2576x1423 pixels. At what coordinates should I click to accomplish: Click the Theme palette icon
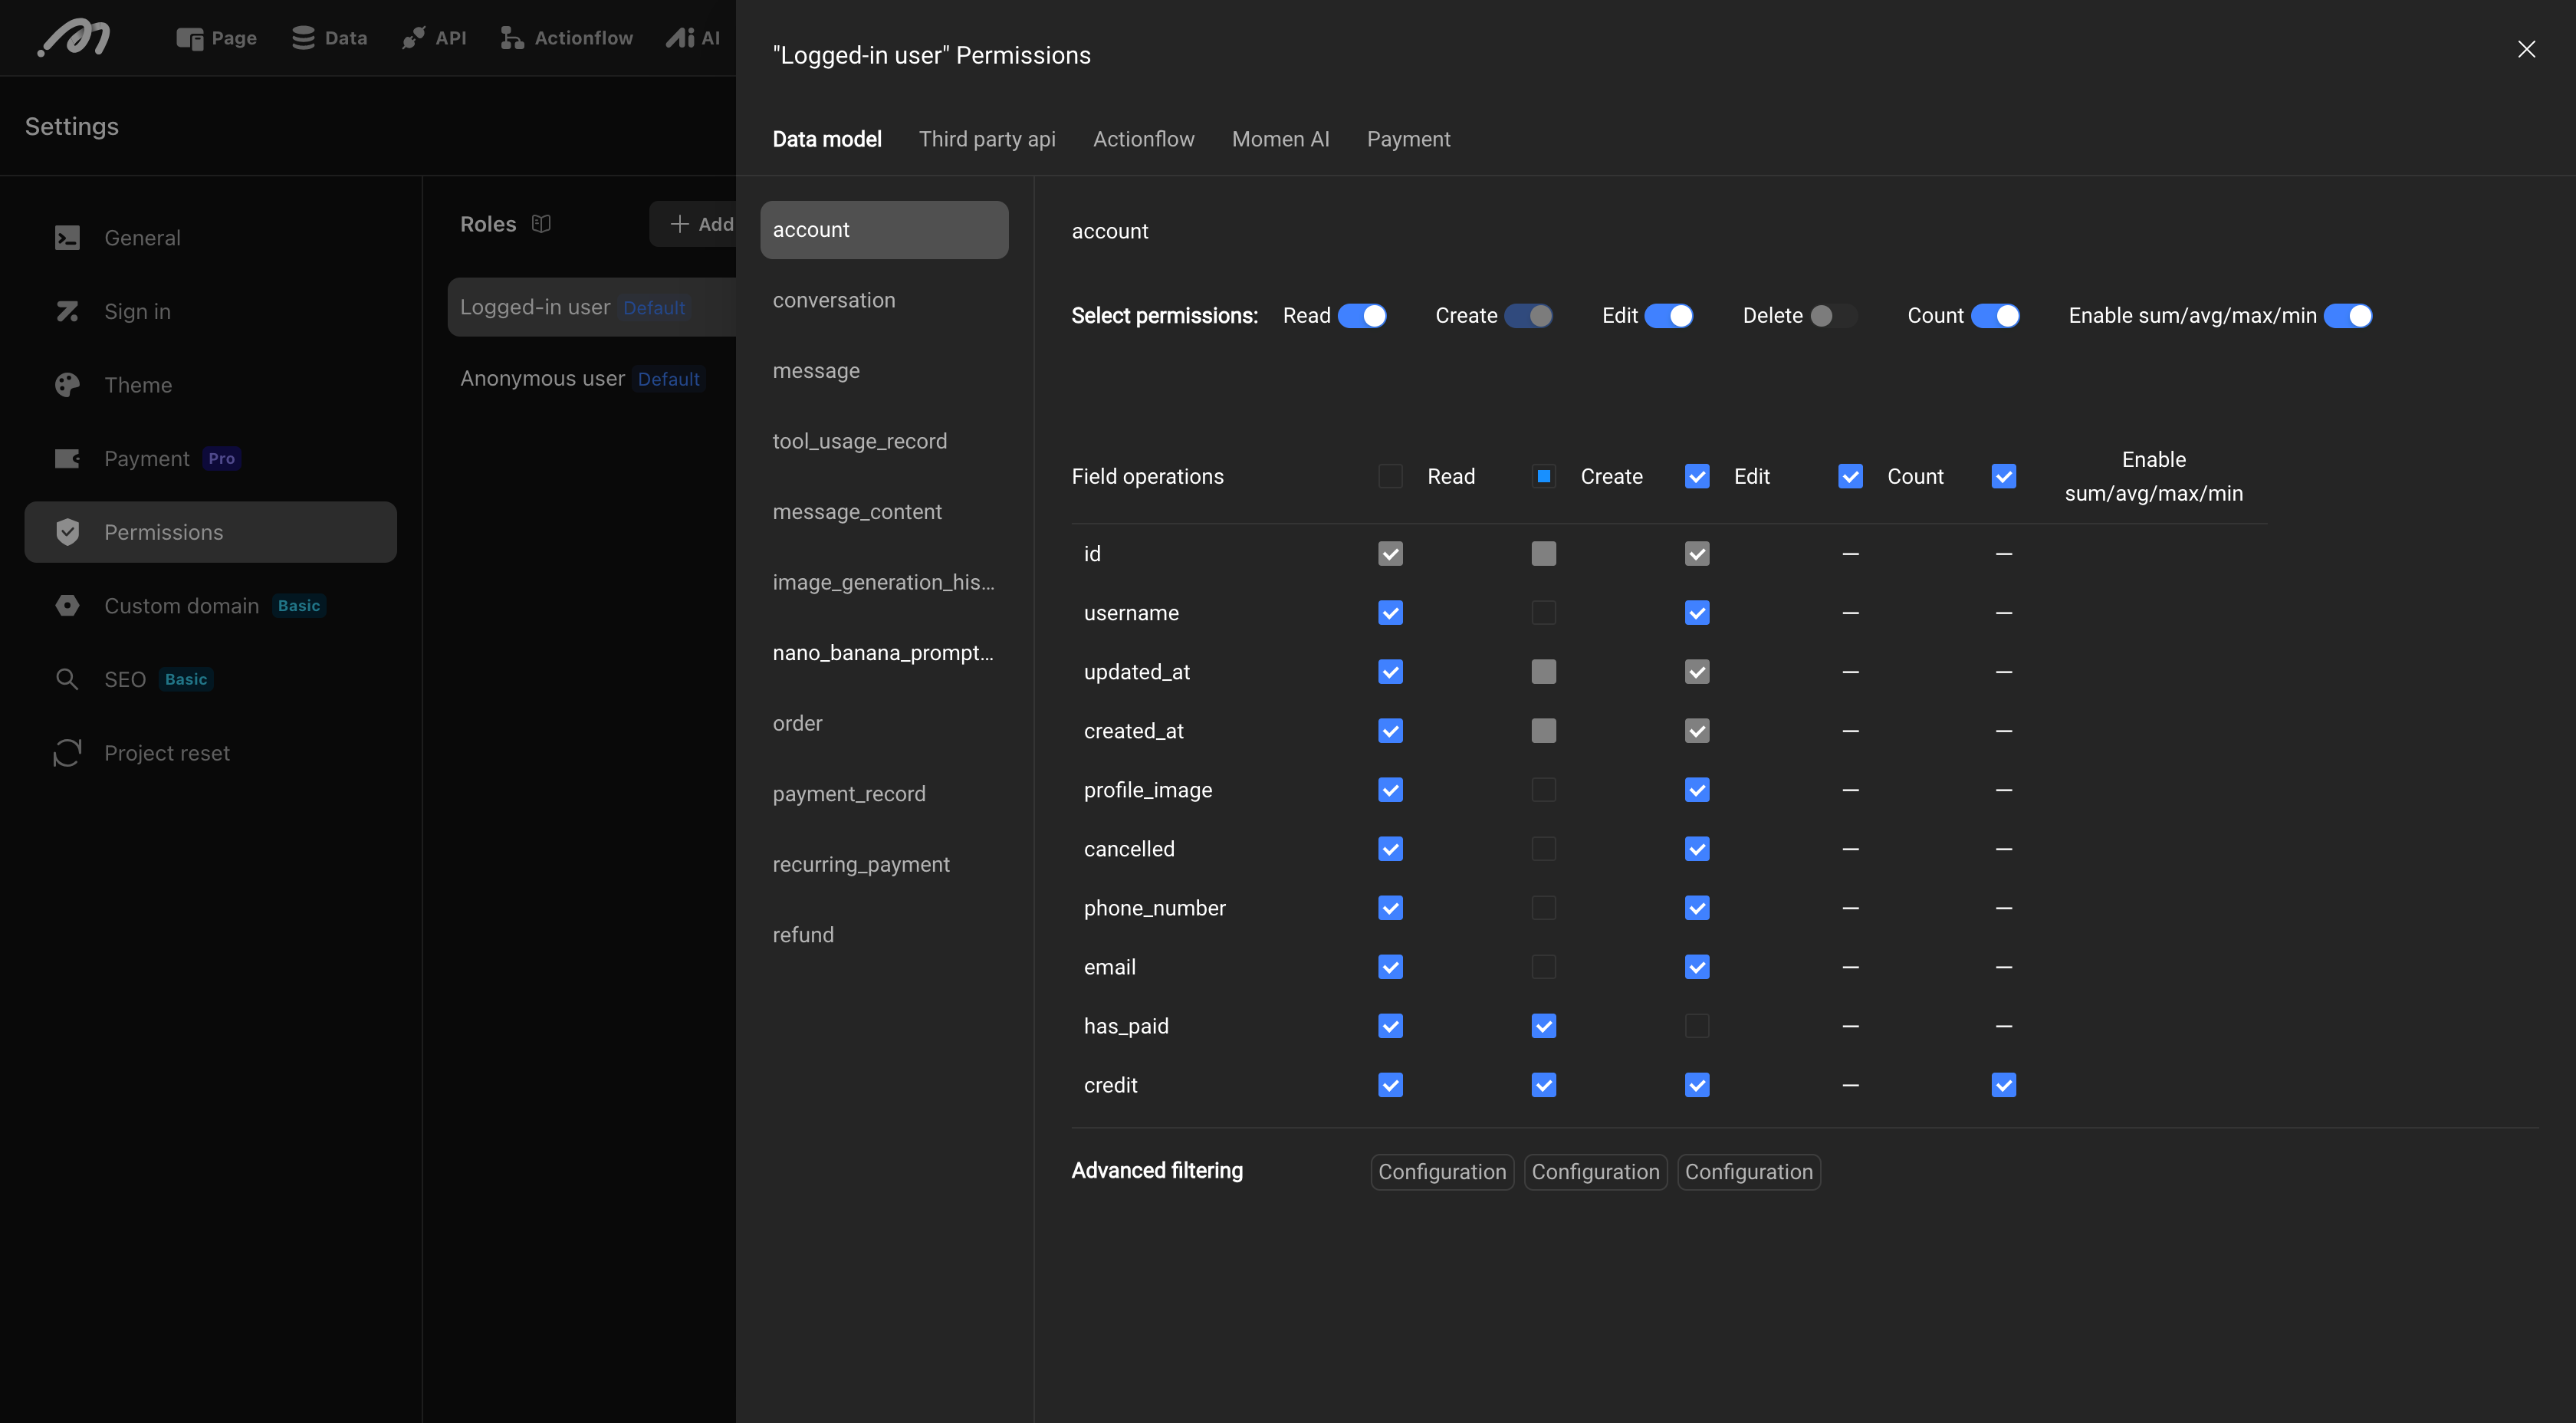click(x=67, y=385)
